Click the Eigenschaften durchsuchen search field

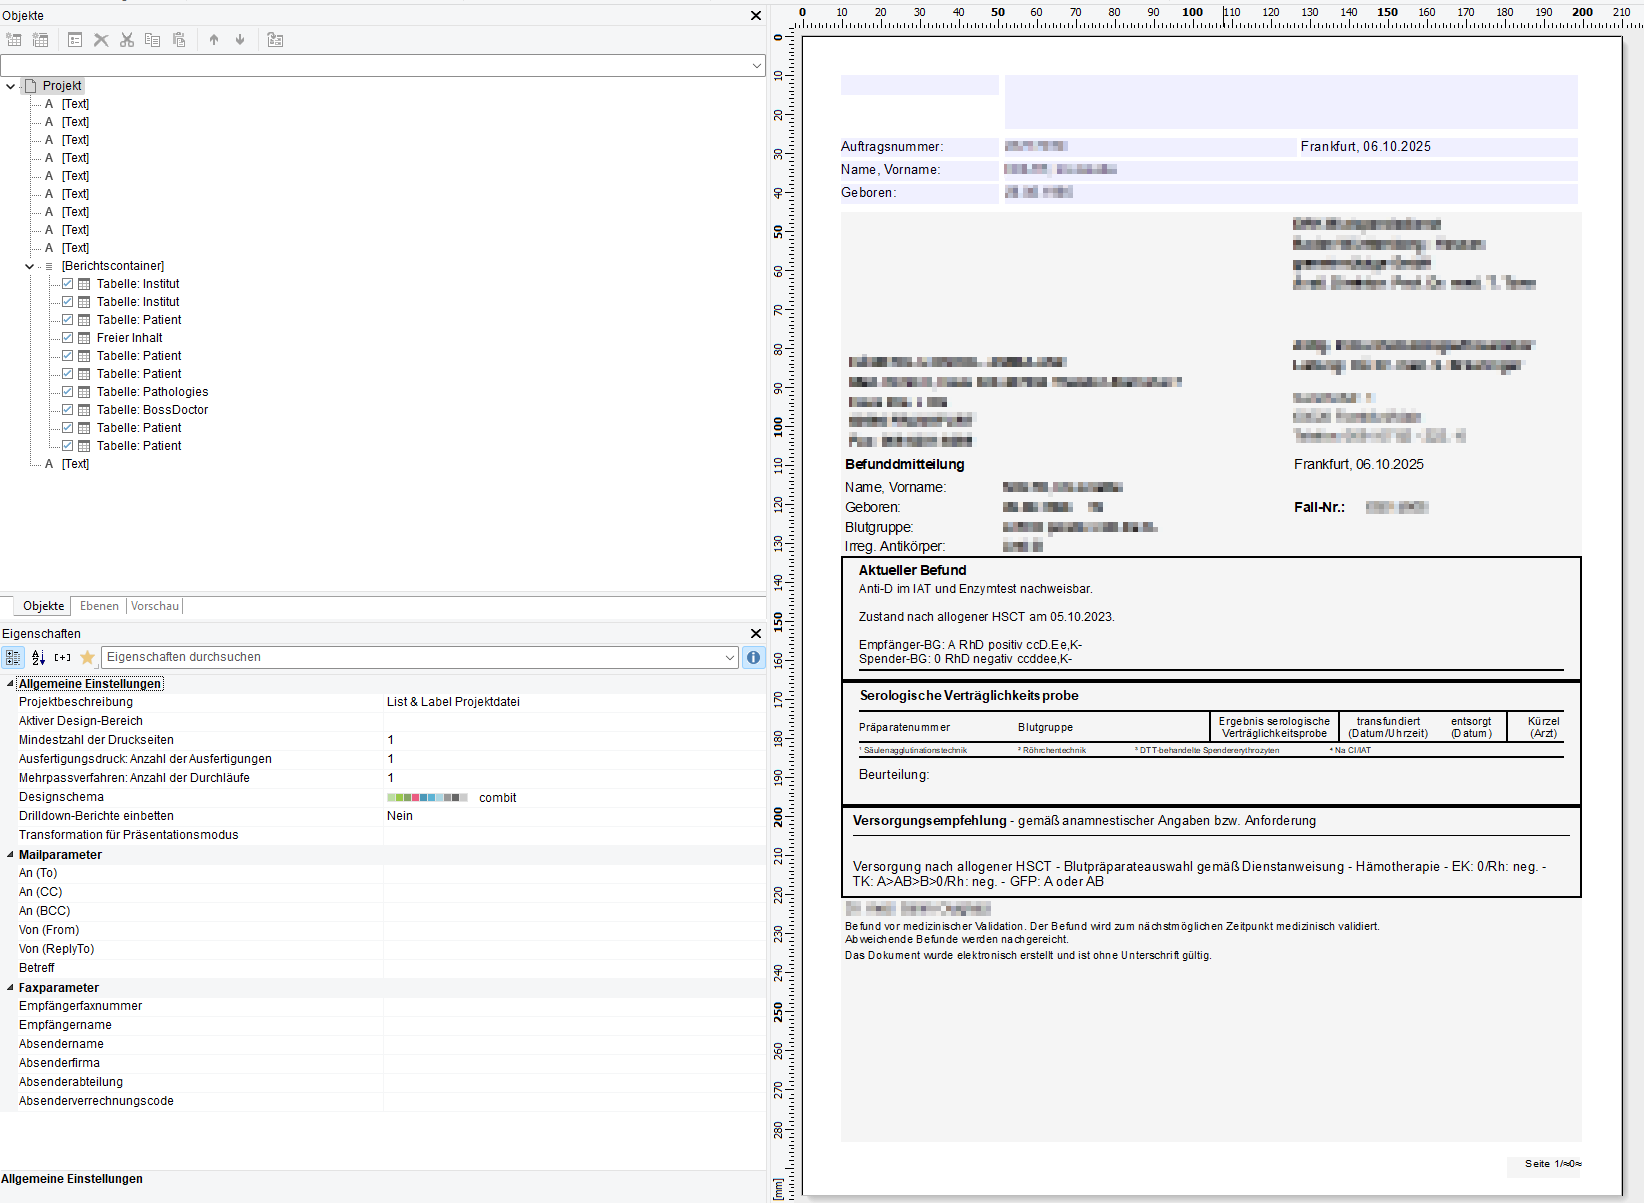tap(410, 657)
